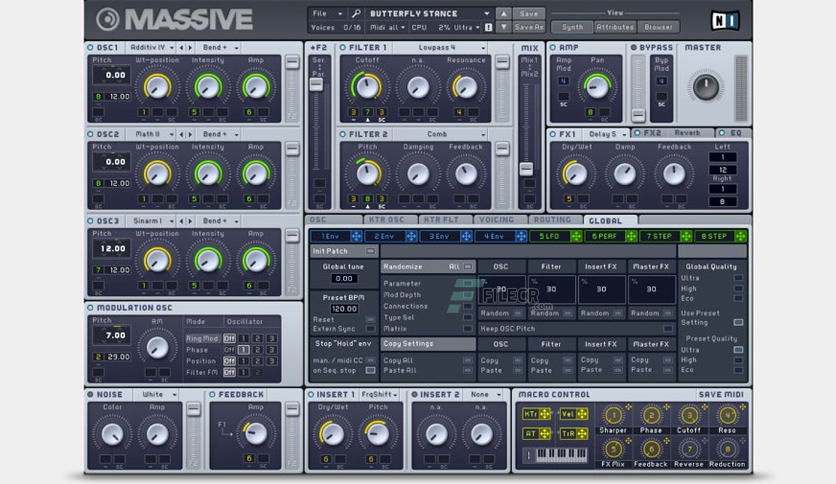Click the mini keyboard icon in Macro Control
This screenshot has height=484, width=836.
pos(561,455)
